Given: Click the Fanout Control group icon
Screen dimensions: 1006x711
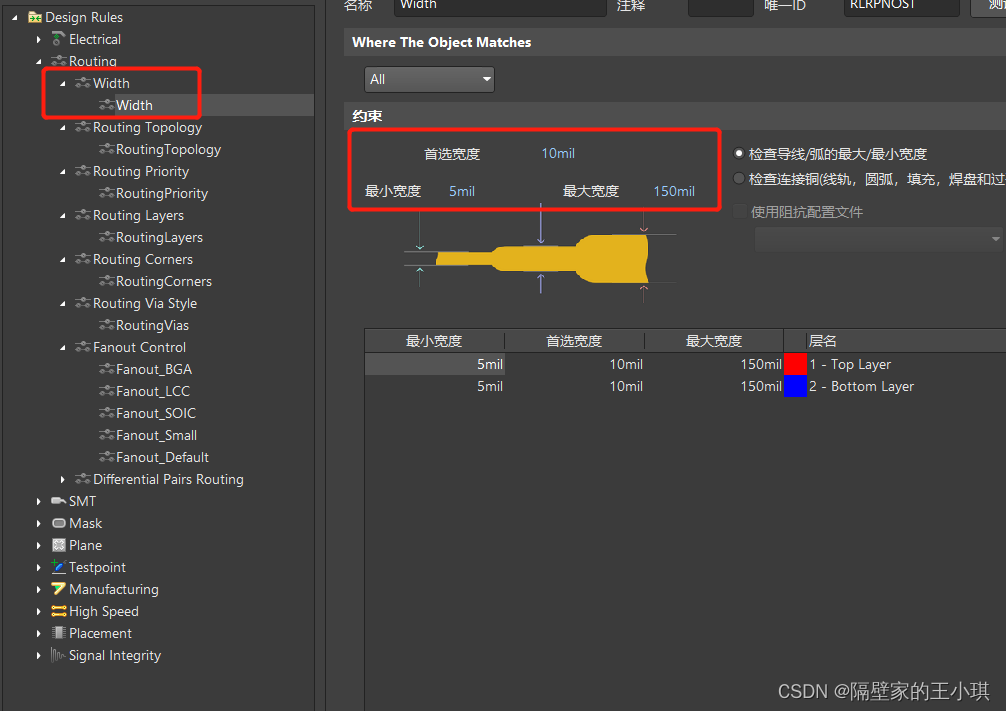Looking at the screenshot, I should coord(82,347).
